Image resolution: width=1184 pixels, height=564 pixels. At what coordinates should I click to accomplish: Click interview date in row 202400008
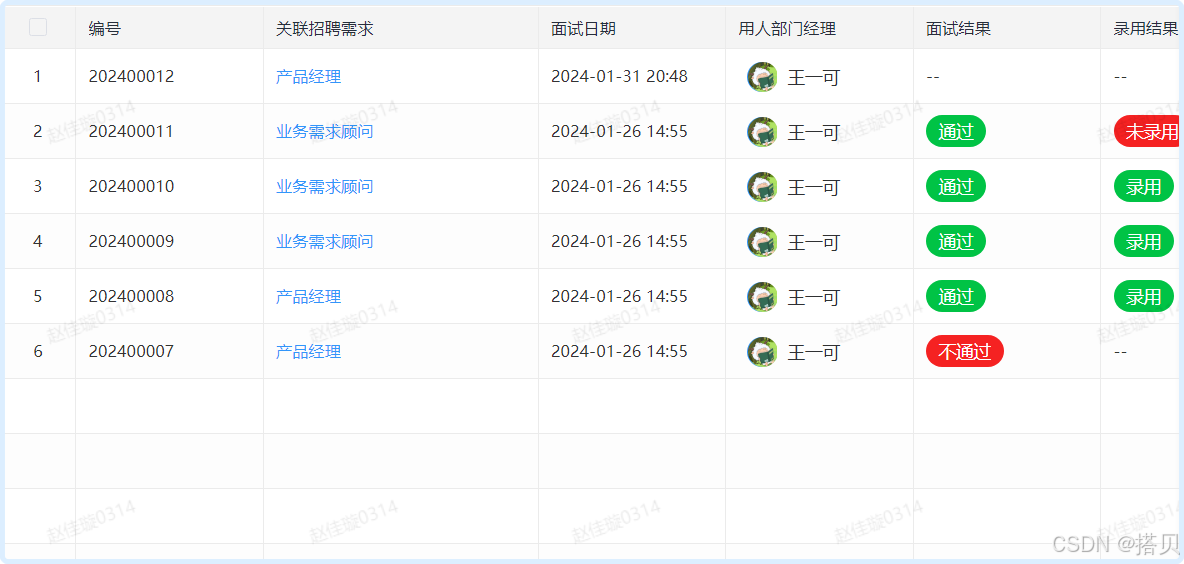coord(619,297)
